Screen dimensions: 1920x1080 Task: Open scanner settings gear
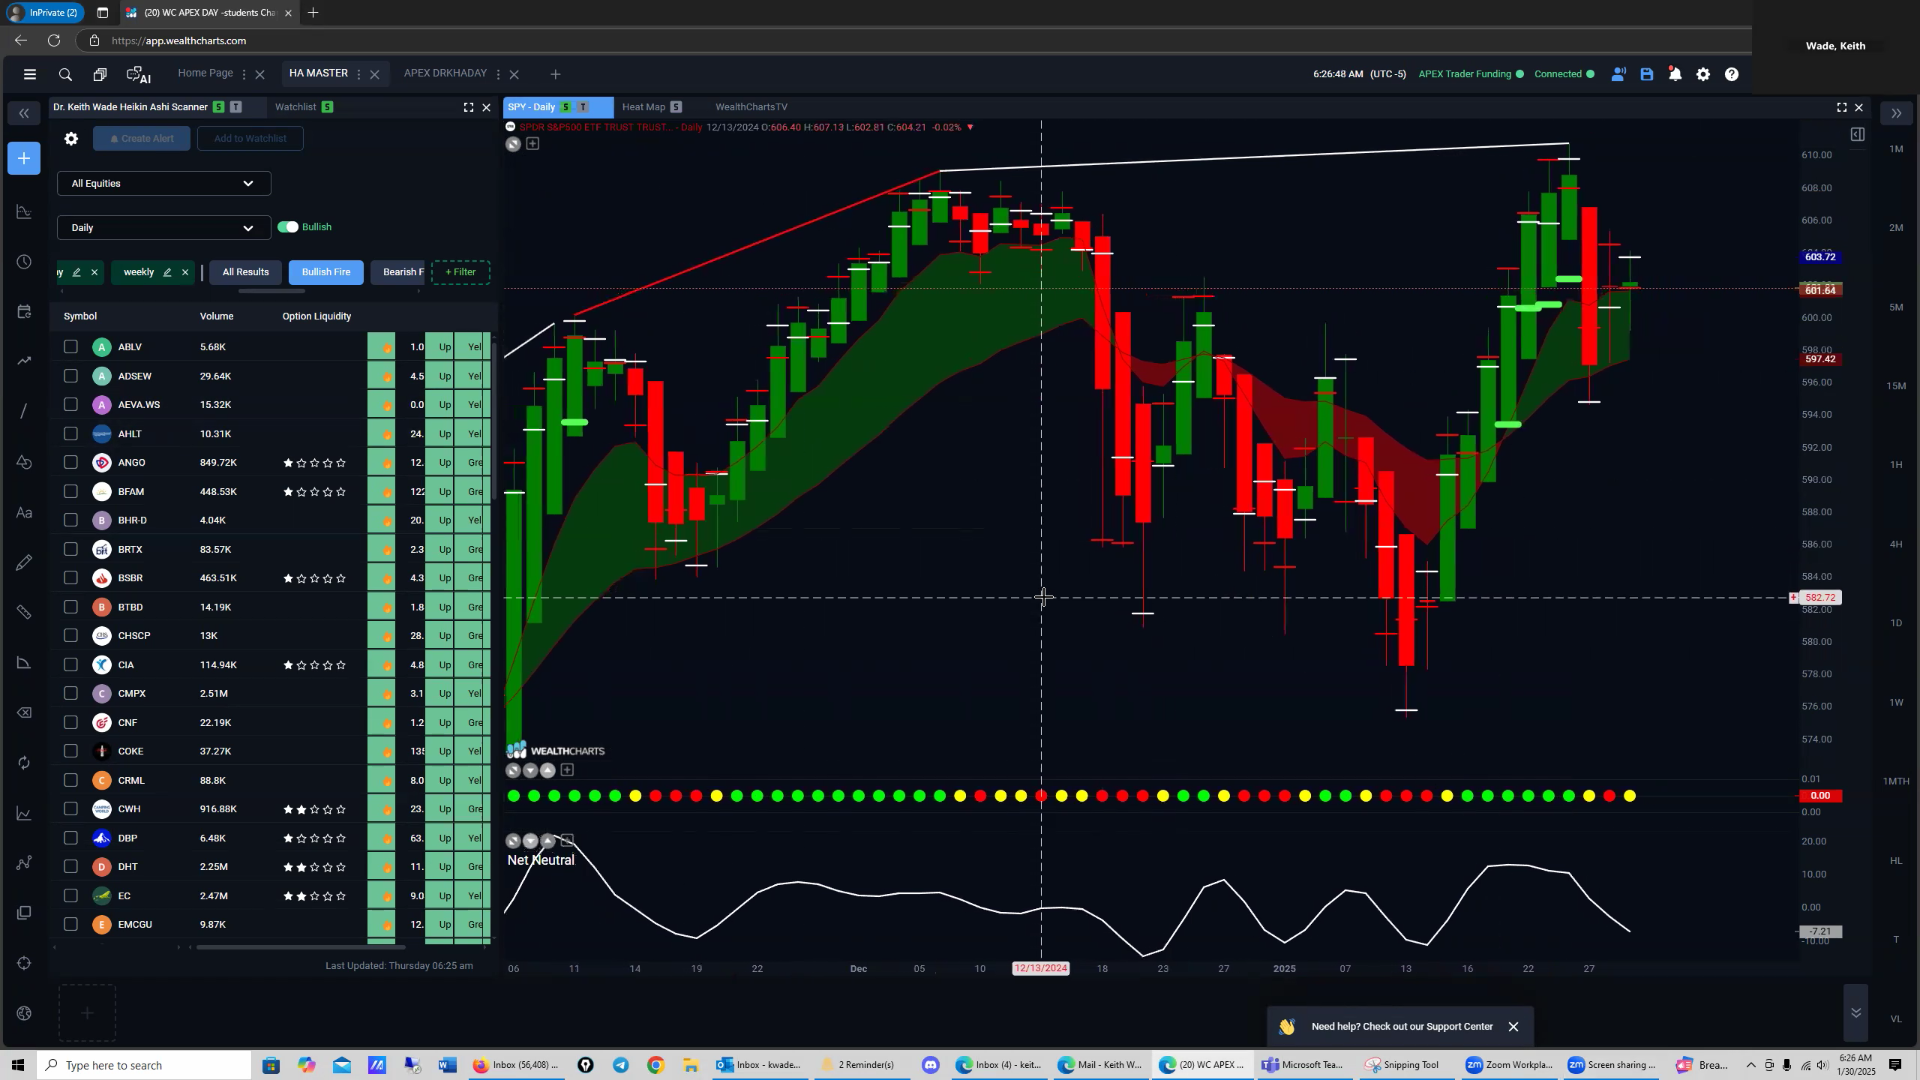pyautogui.click(x=71, y=139)
